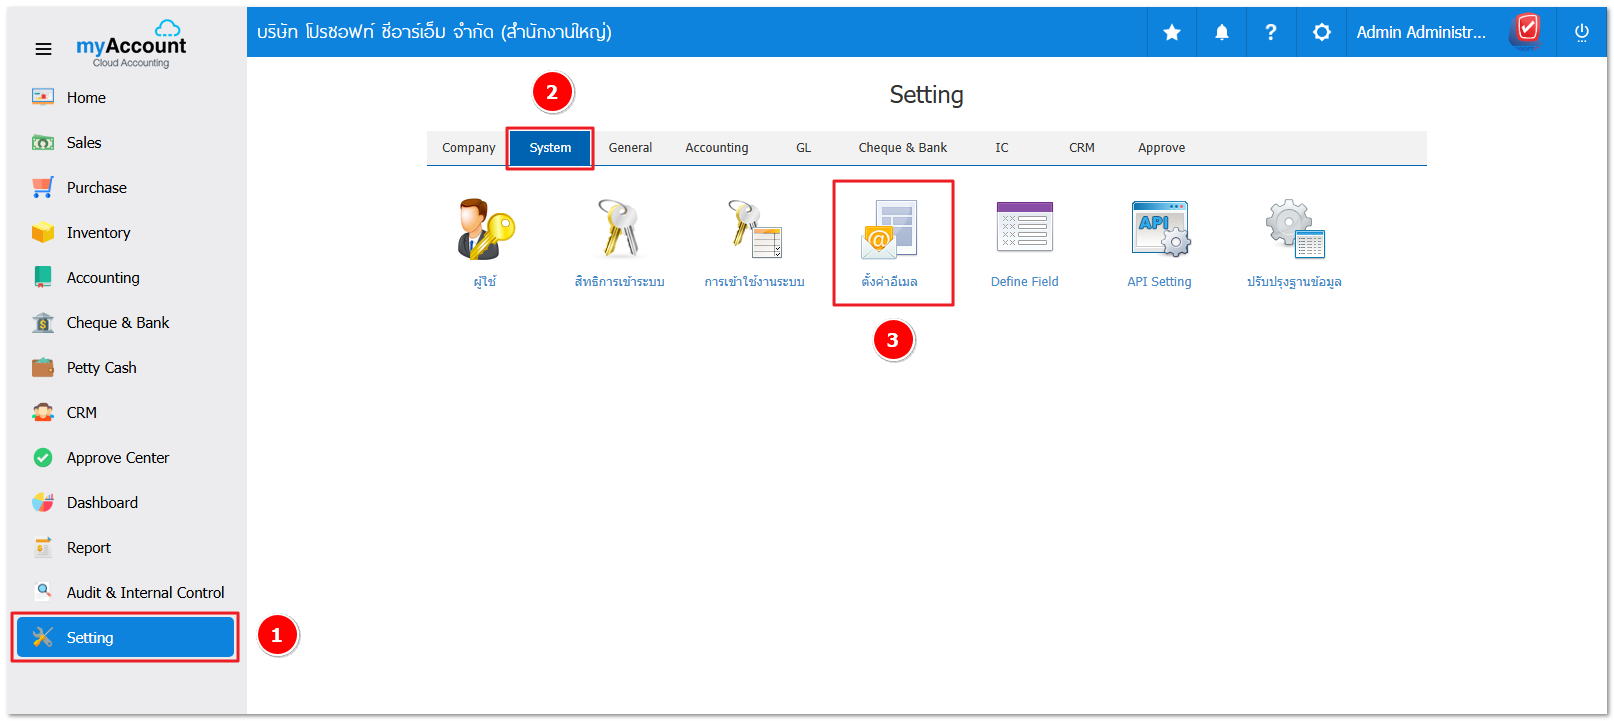The width and height of the screenshot is (1614, 721).
Task: Open Admin Administrator user menu
Action: (x=1420, y=33)
